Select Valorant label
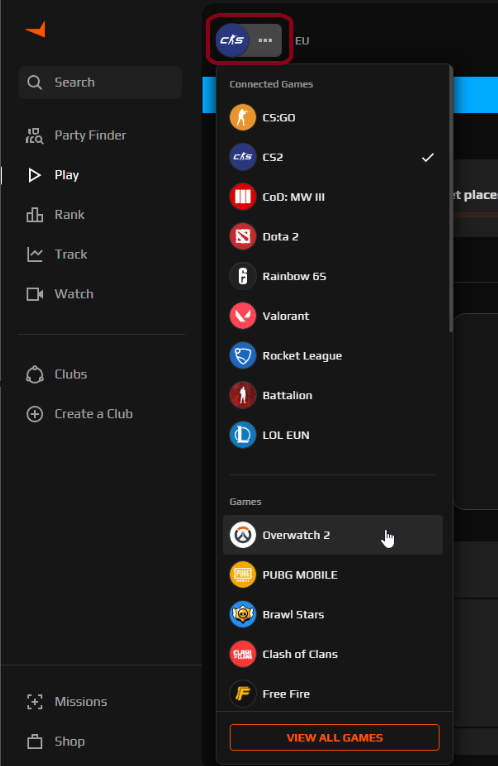This screenshot has width=498, height=766. [286, 316]
